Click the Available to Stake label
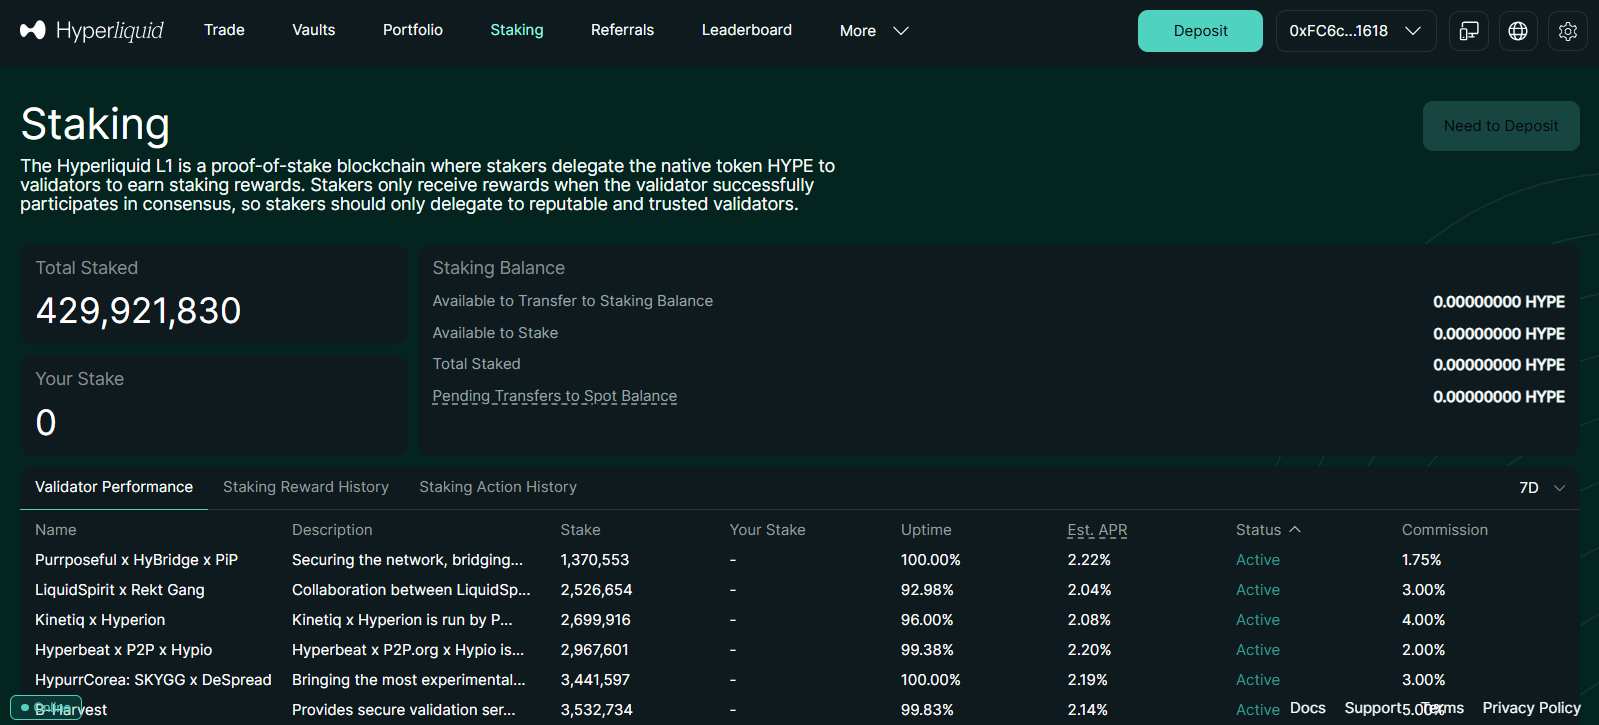This screenshot has width=1599, height=725. pos(495,333)
